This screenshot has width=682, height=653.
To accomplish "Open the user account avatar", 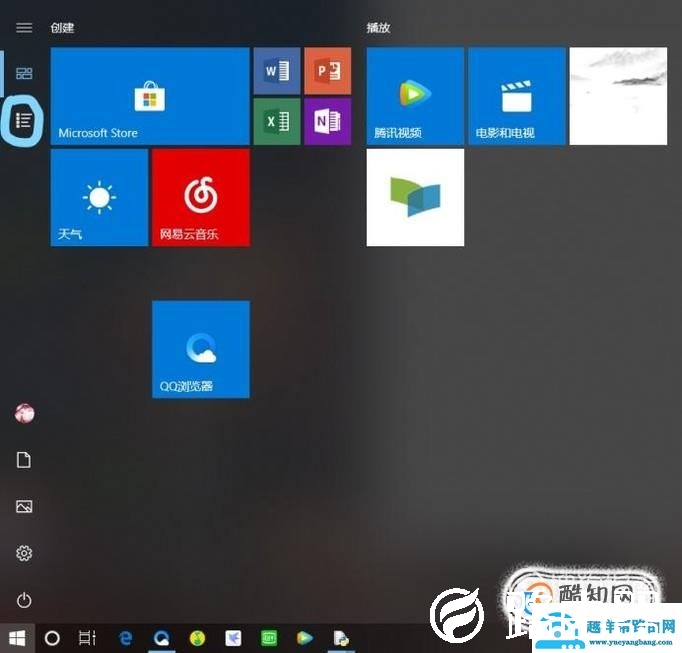I will point(25,413).
